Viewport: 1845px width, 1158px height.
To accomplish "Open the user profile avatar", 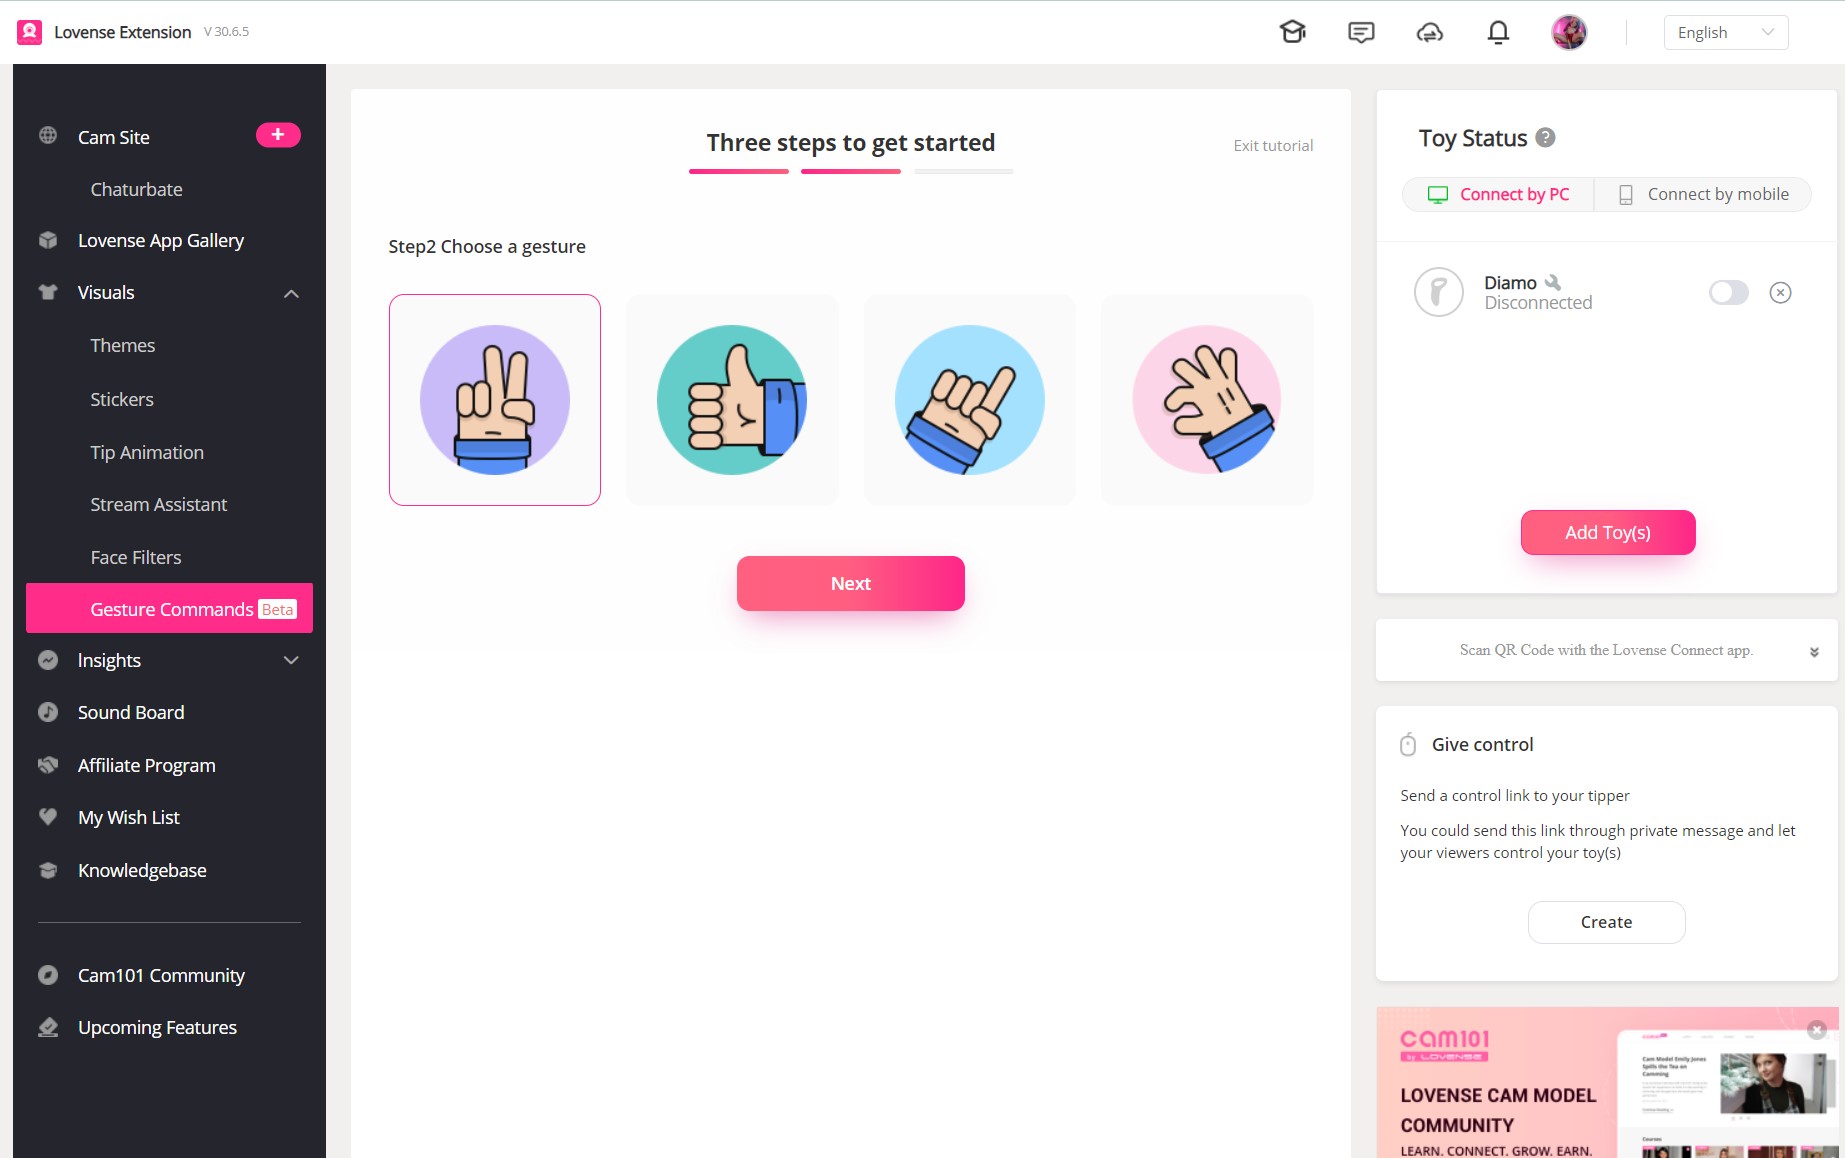I will (1568, 32).
